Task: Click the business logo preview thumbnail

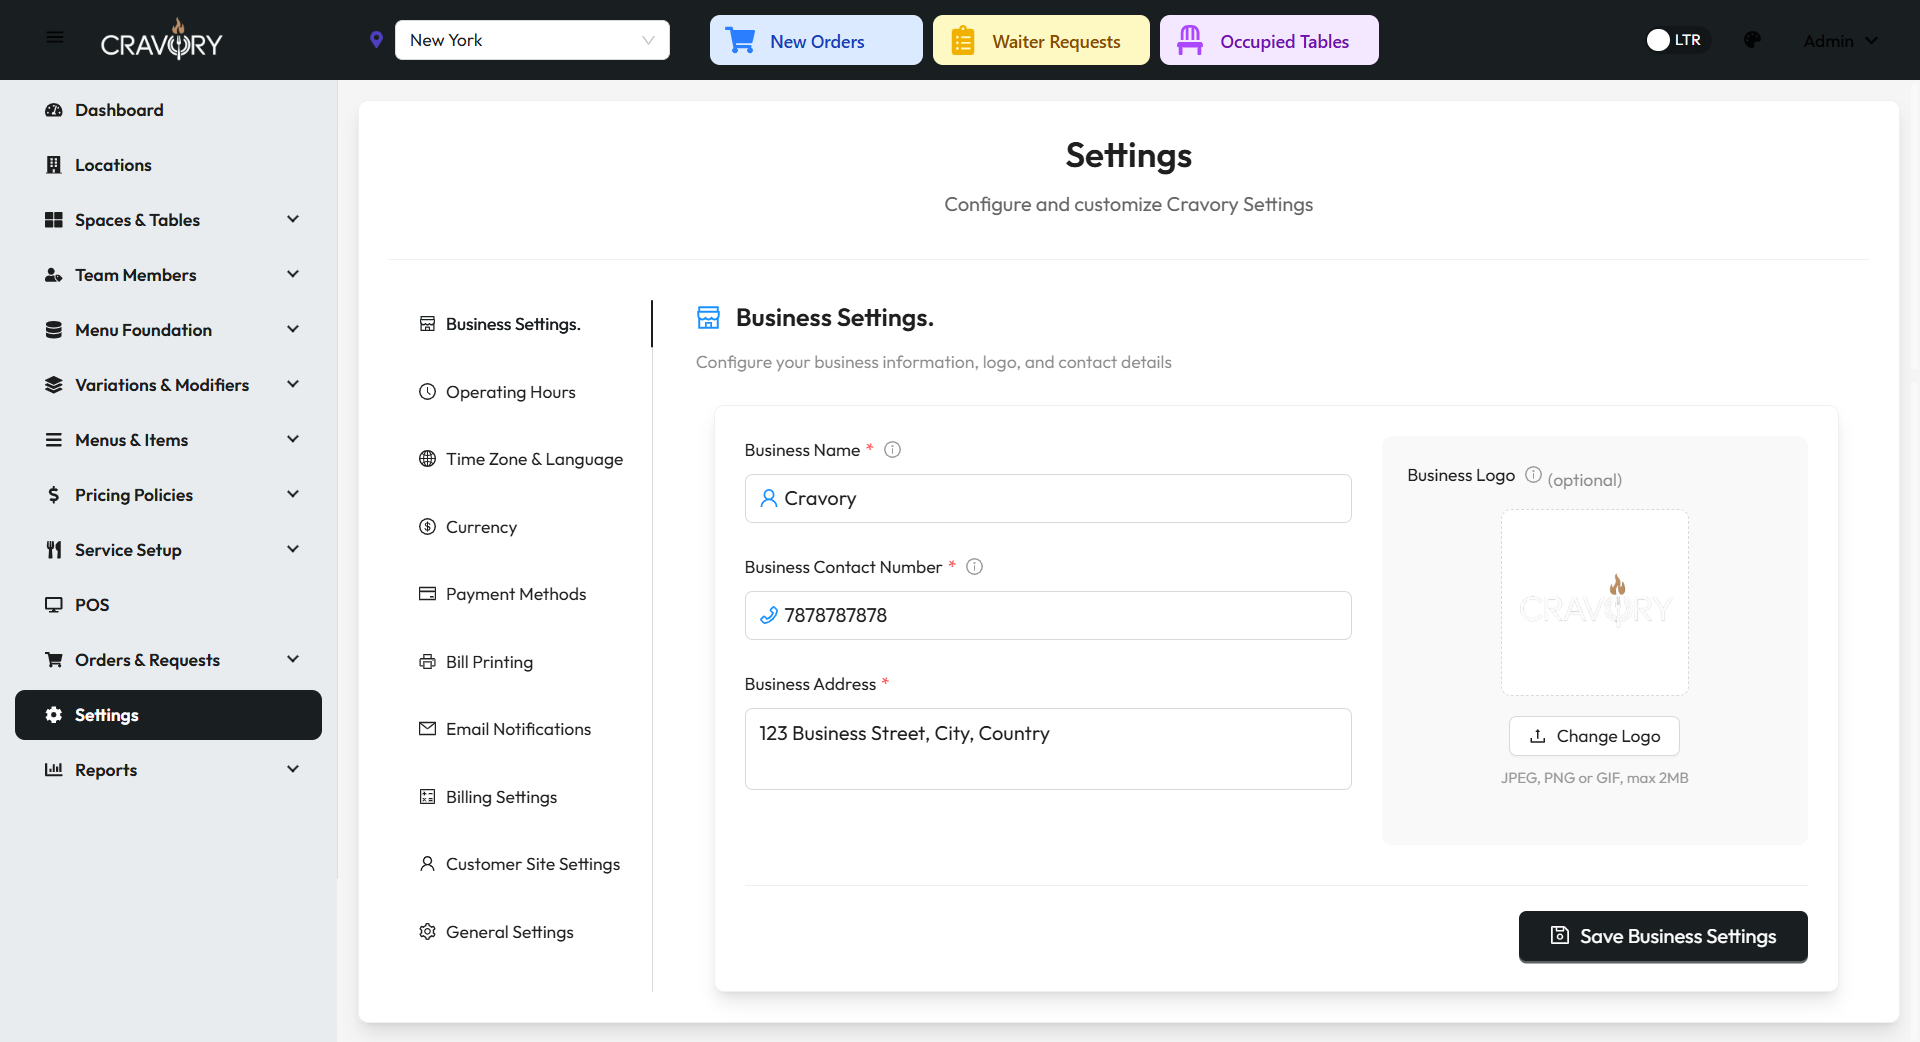Action: click(1595, 603)
